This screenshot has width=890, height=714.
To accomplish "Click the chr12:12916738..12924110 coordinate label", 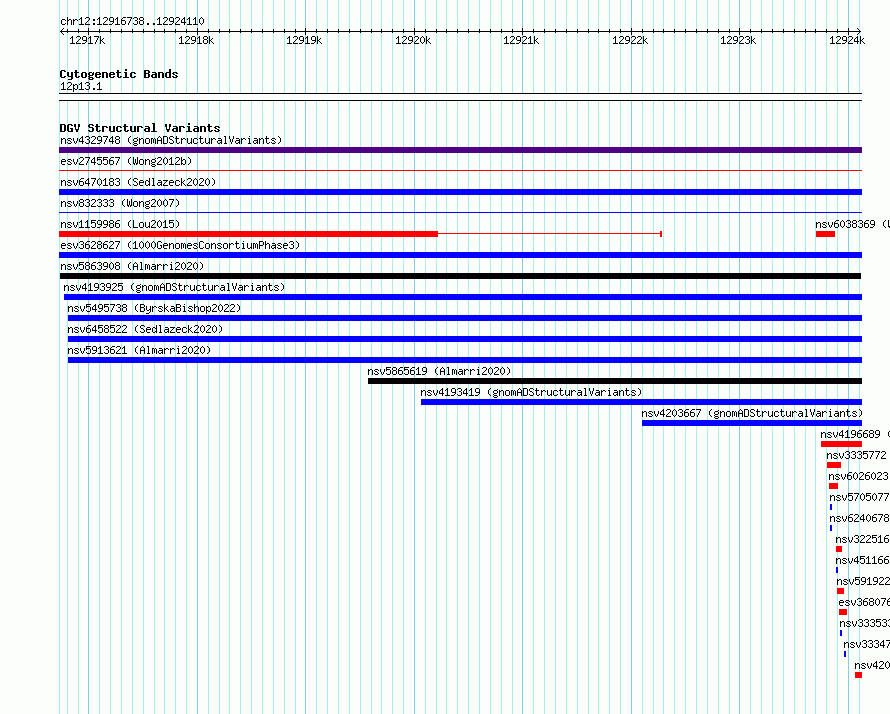I will pyautogui.click(x=132, y=21).
